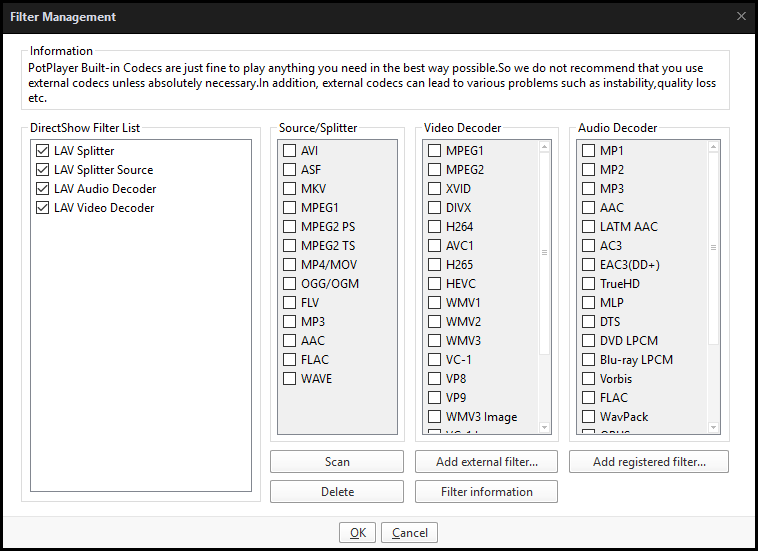The height and width of the screenshot is (551, 758).
Task: Check the TrueHD audio decoder
Action: pos(589,284)
